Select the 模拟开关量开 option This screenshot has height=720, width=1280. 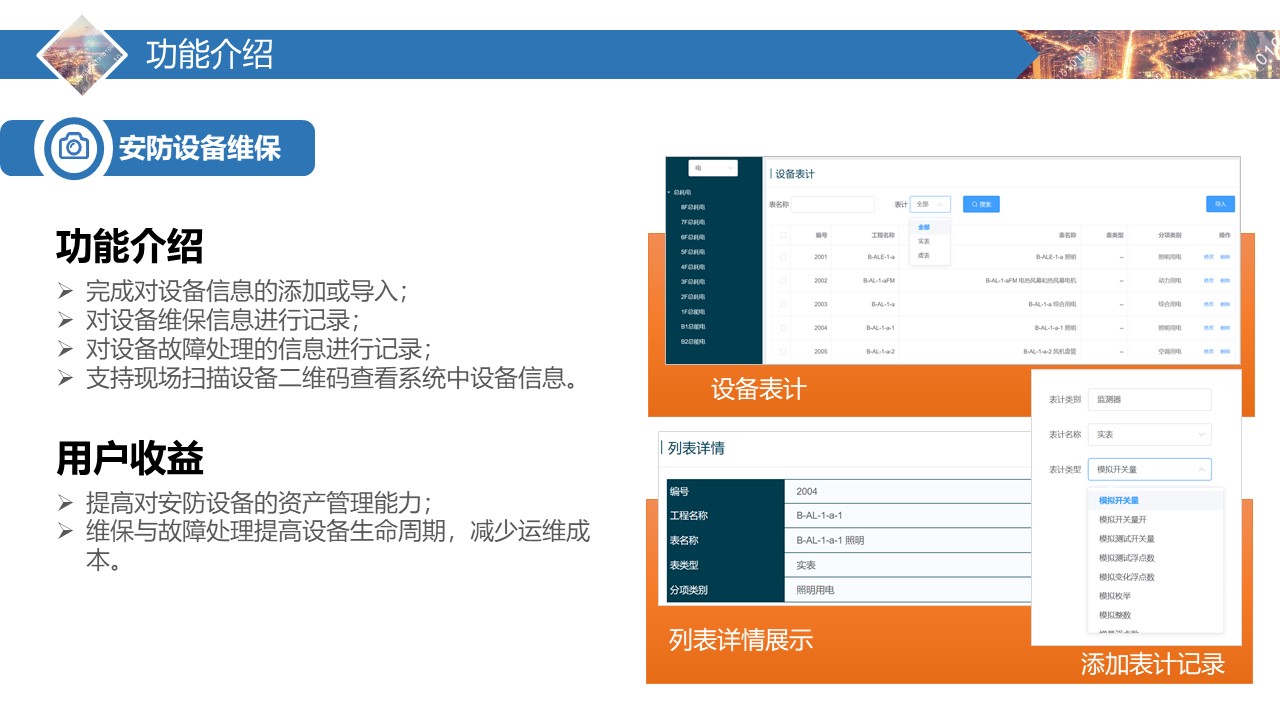click(x=1155, y=519)
